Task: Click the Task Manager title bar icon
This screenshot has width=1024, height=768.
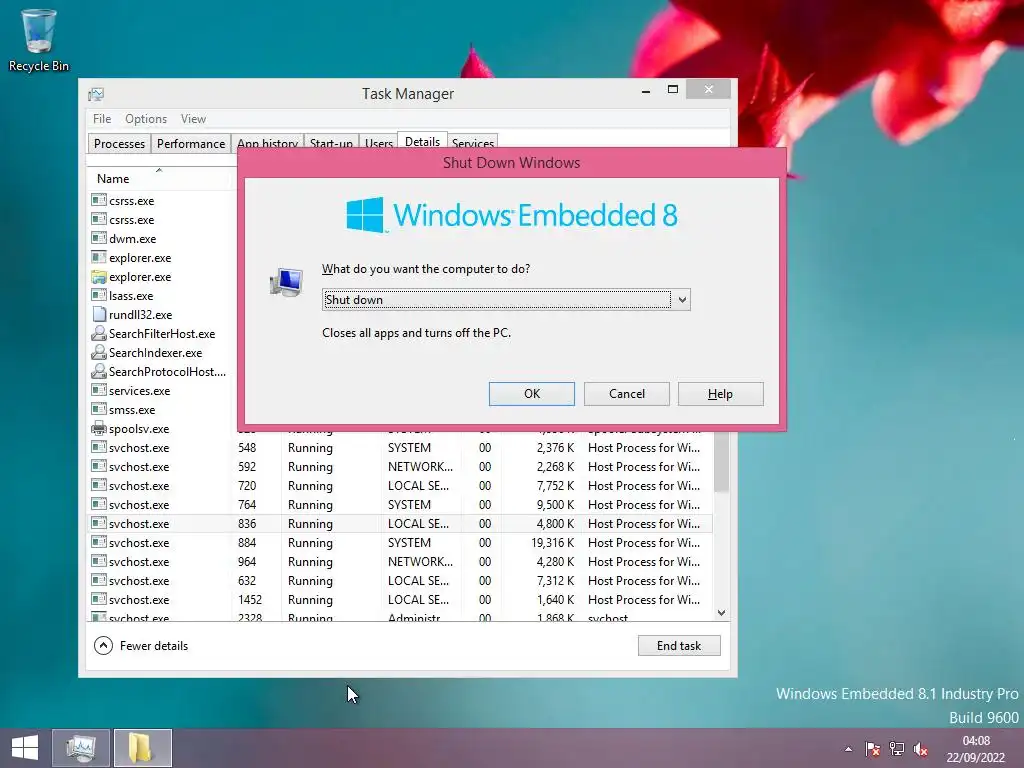Action: (96, 94)
